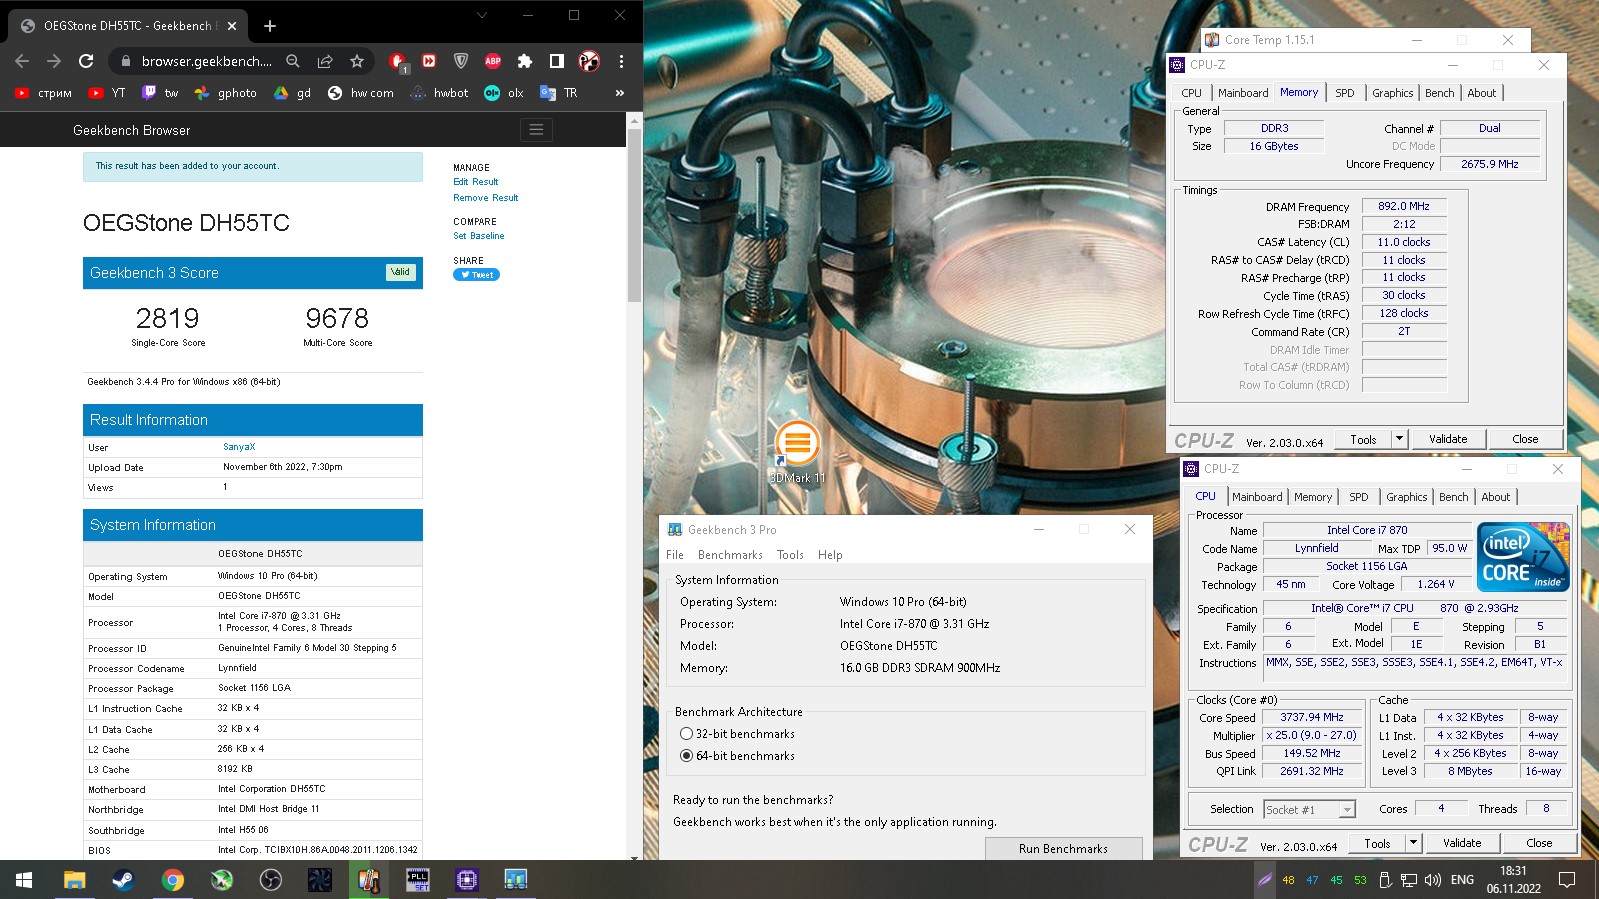
Task: Open SanyaX user profile link
Action: (x=239, y=447)
